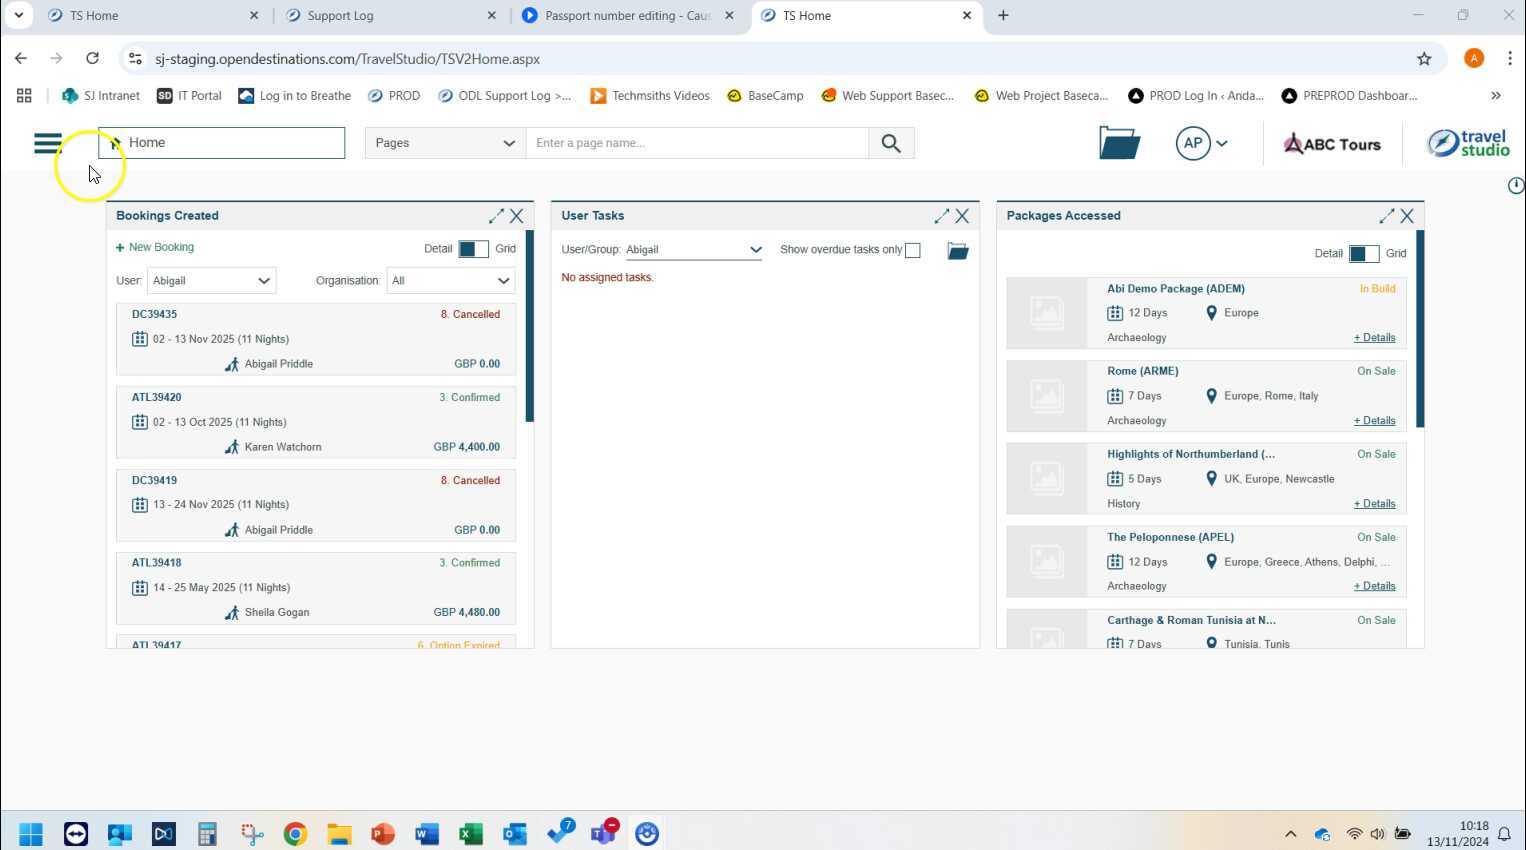The image size is (1526, 850).
Task: Open the Chrome apps grid icon
Action: click(x=24, y=96)
